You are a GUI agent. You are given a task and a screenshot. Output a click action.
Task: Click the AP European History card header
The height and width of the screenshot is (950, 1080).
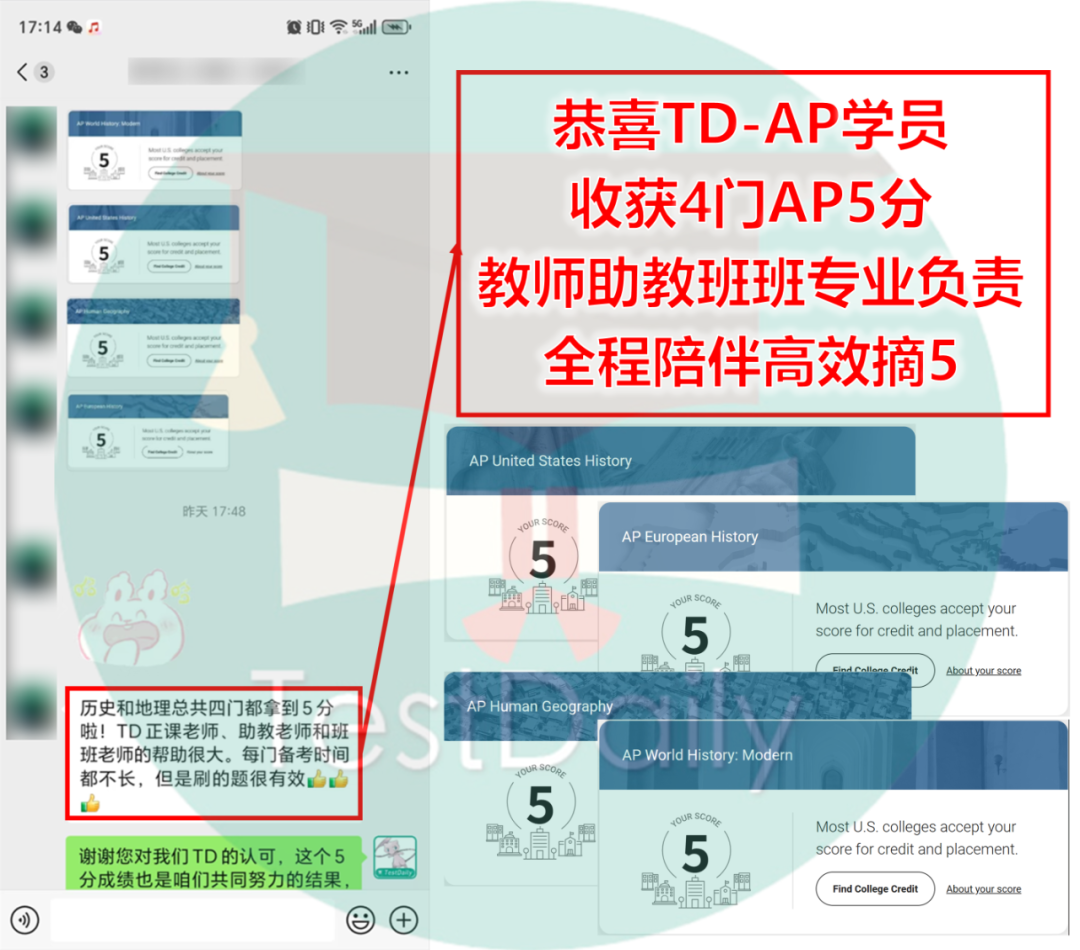click(833, 537)
